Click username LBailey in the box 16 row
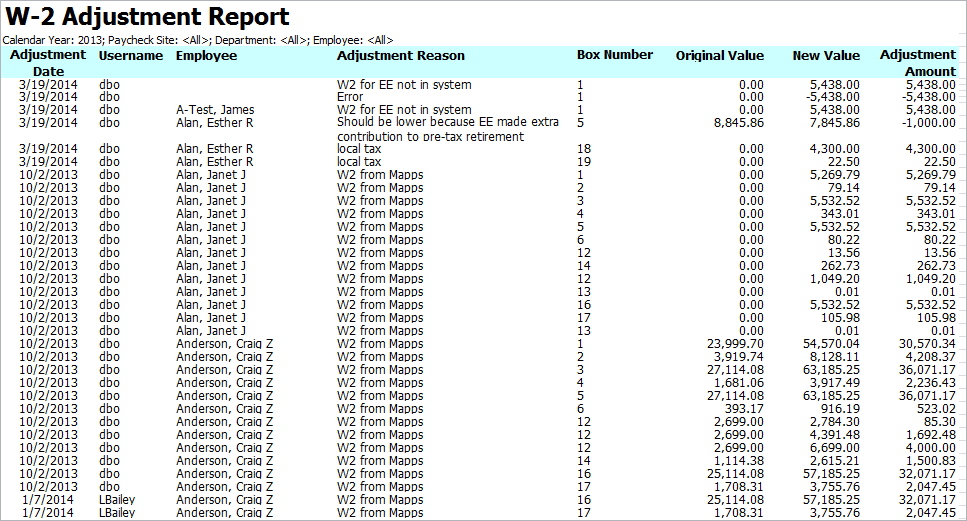 (117, 499)
